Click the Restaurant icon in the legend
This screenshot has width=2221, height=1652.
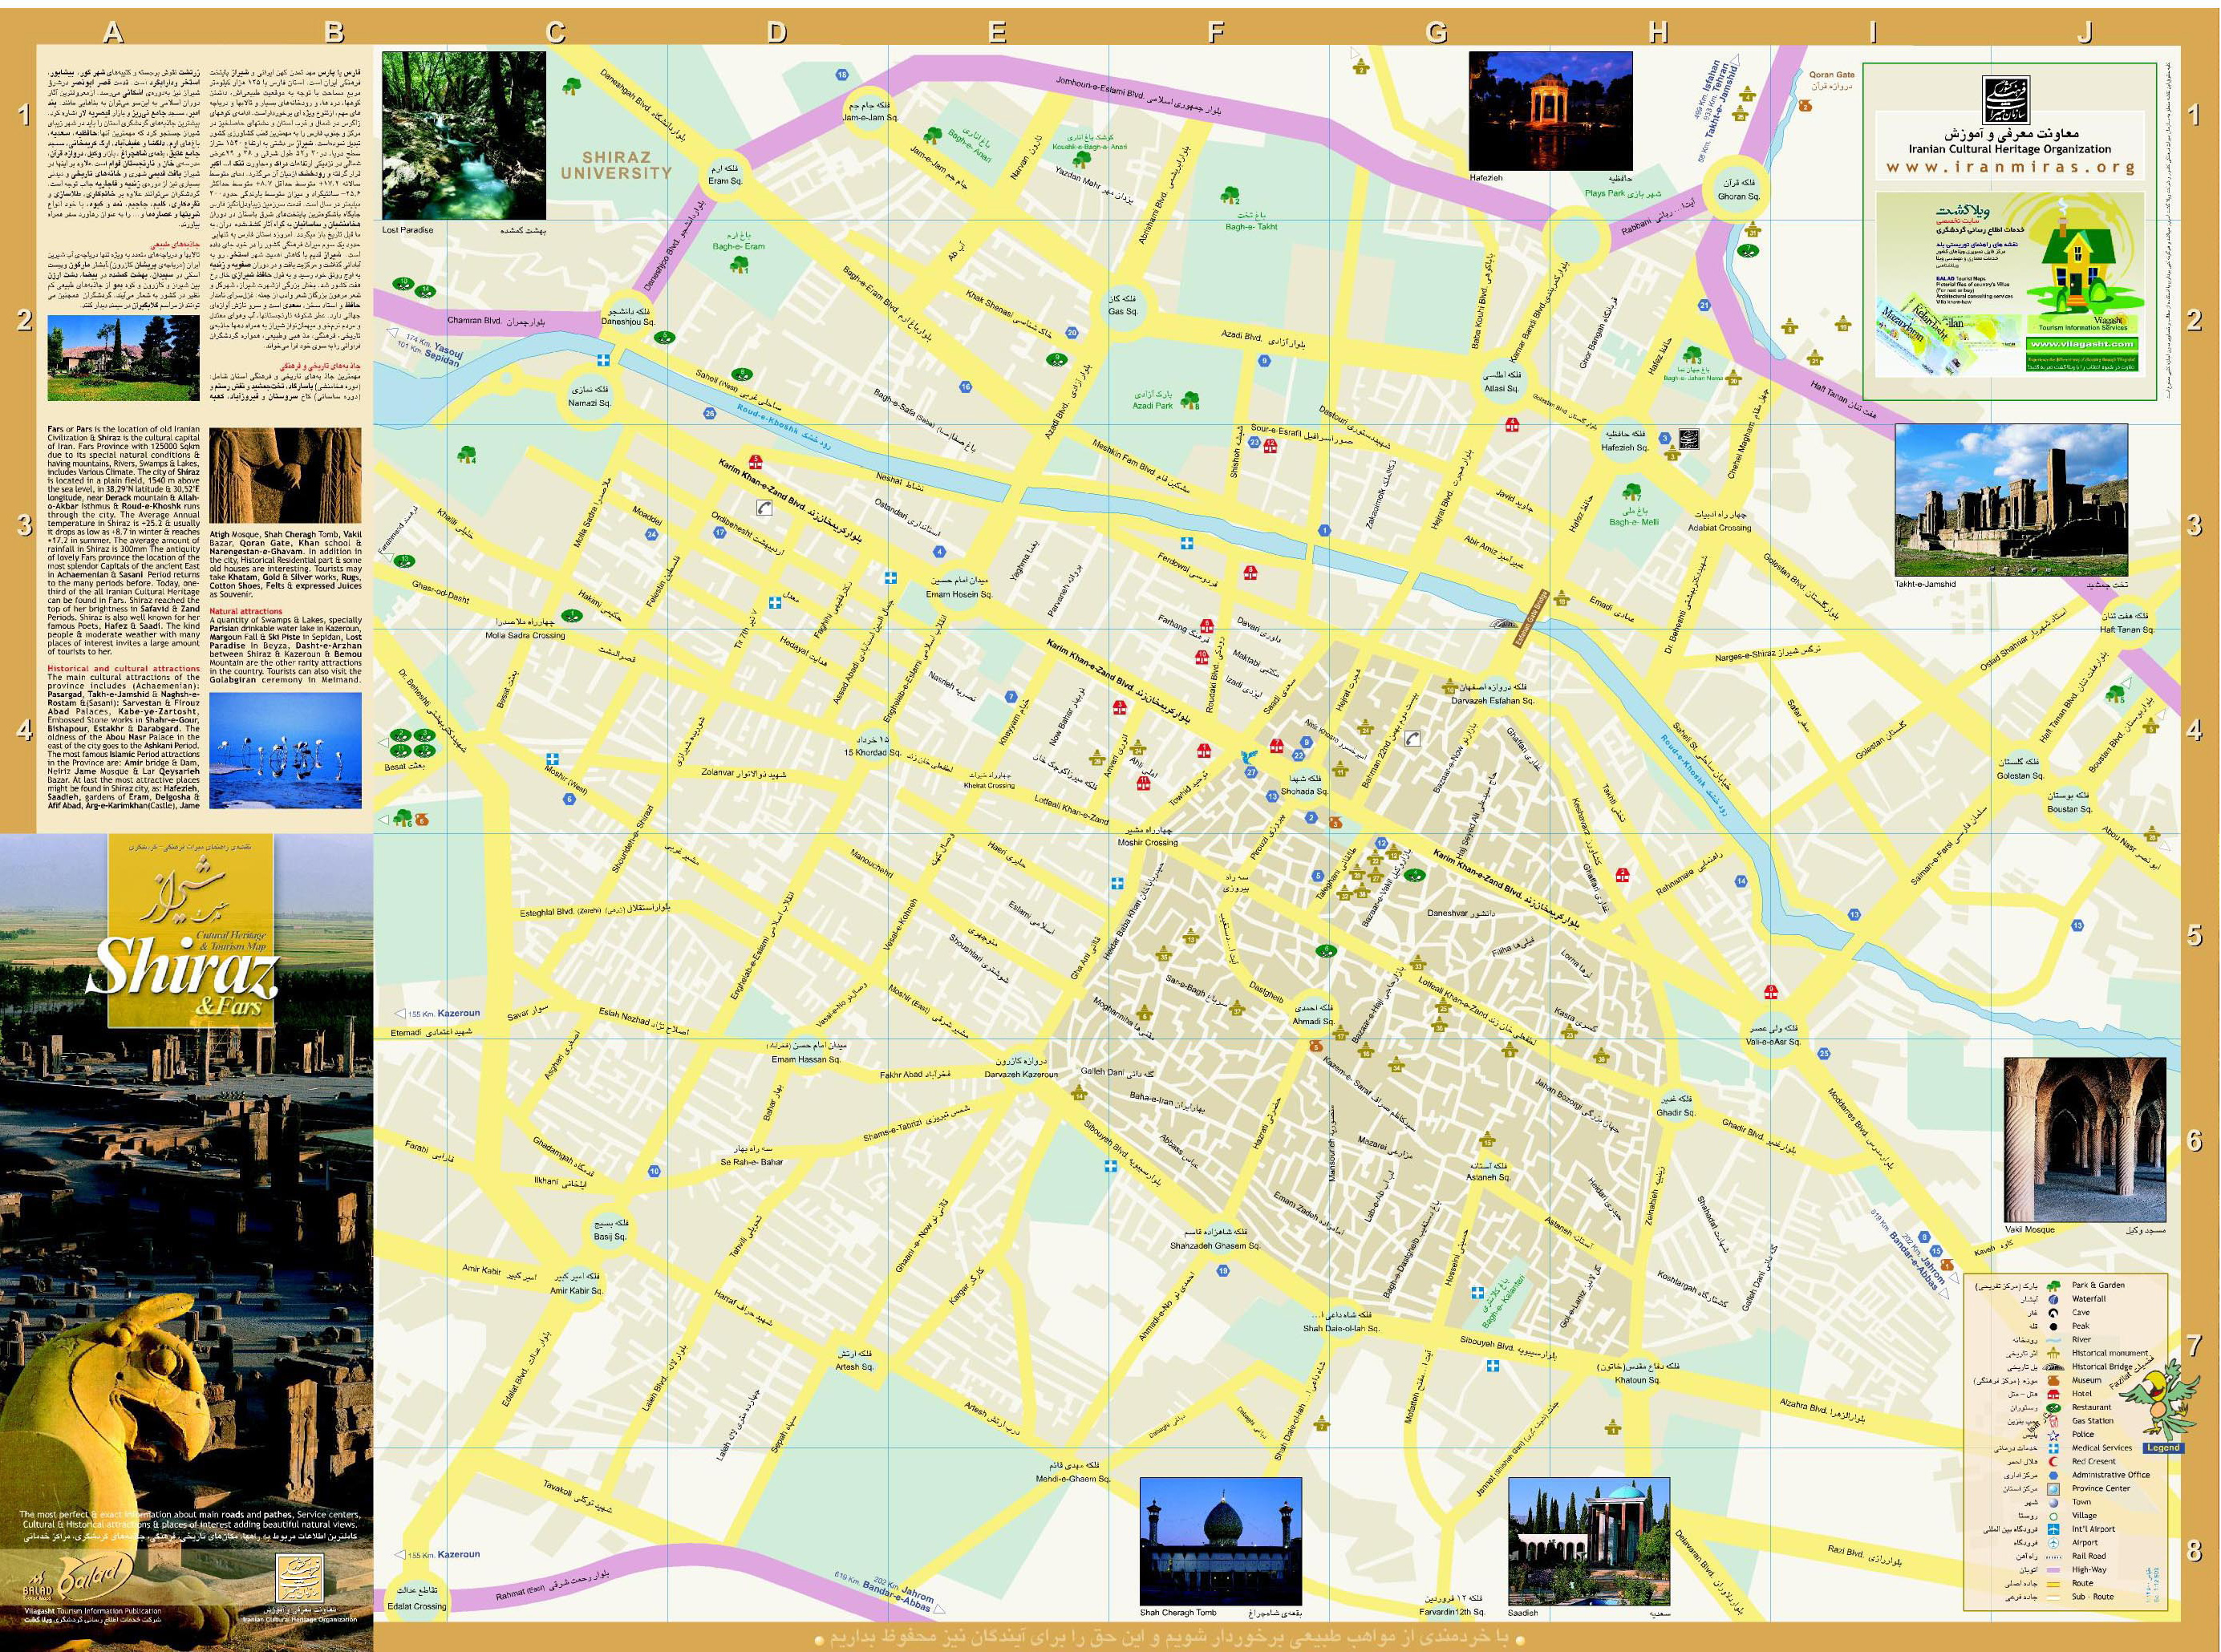[x=2054, y=1409]
